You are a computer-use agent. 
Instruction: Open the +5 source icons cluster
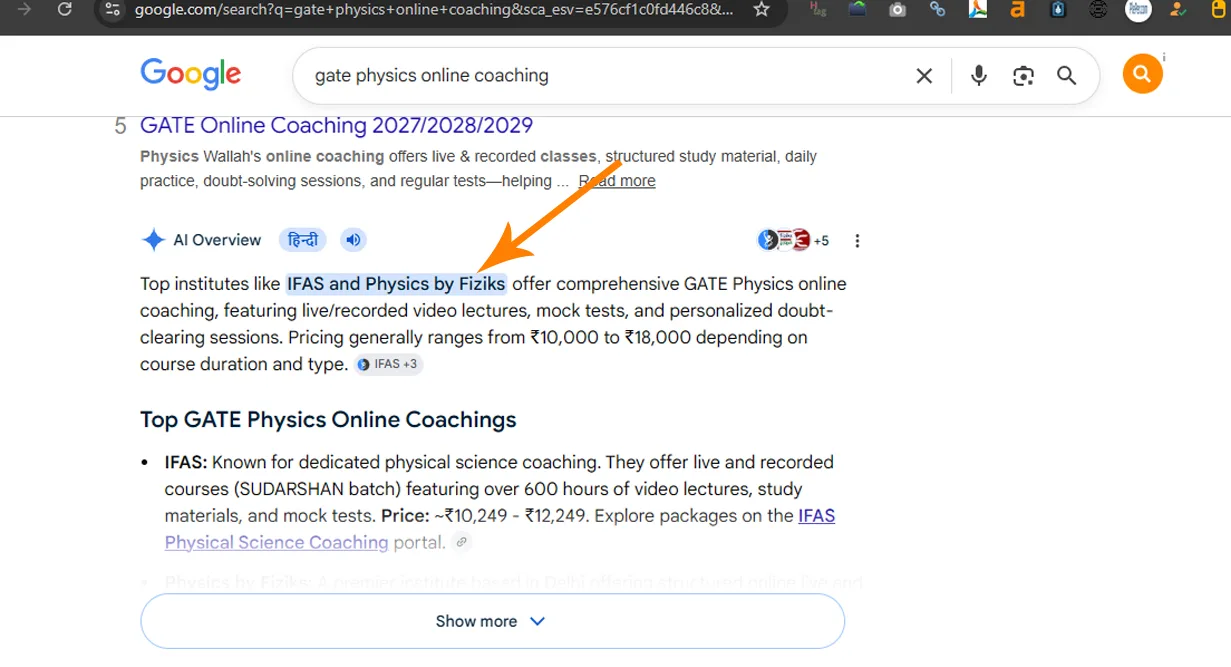tap(794, 240)
